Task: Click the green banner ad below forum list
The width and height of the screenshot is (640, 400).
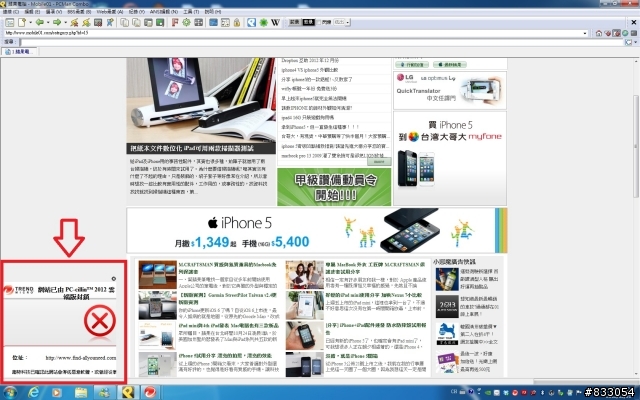Action: [x=334, y=187]
